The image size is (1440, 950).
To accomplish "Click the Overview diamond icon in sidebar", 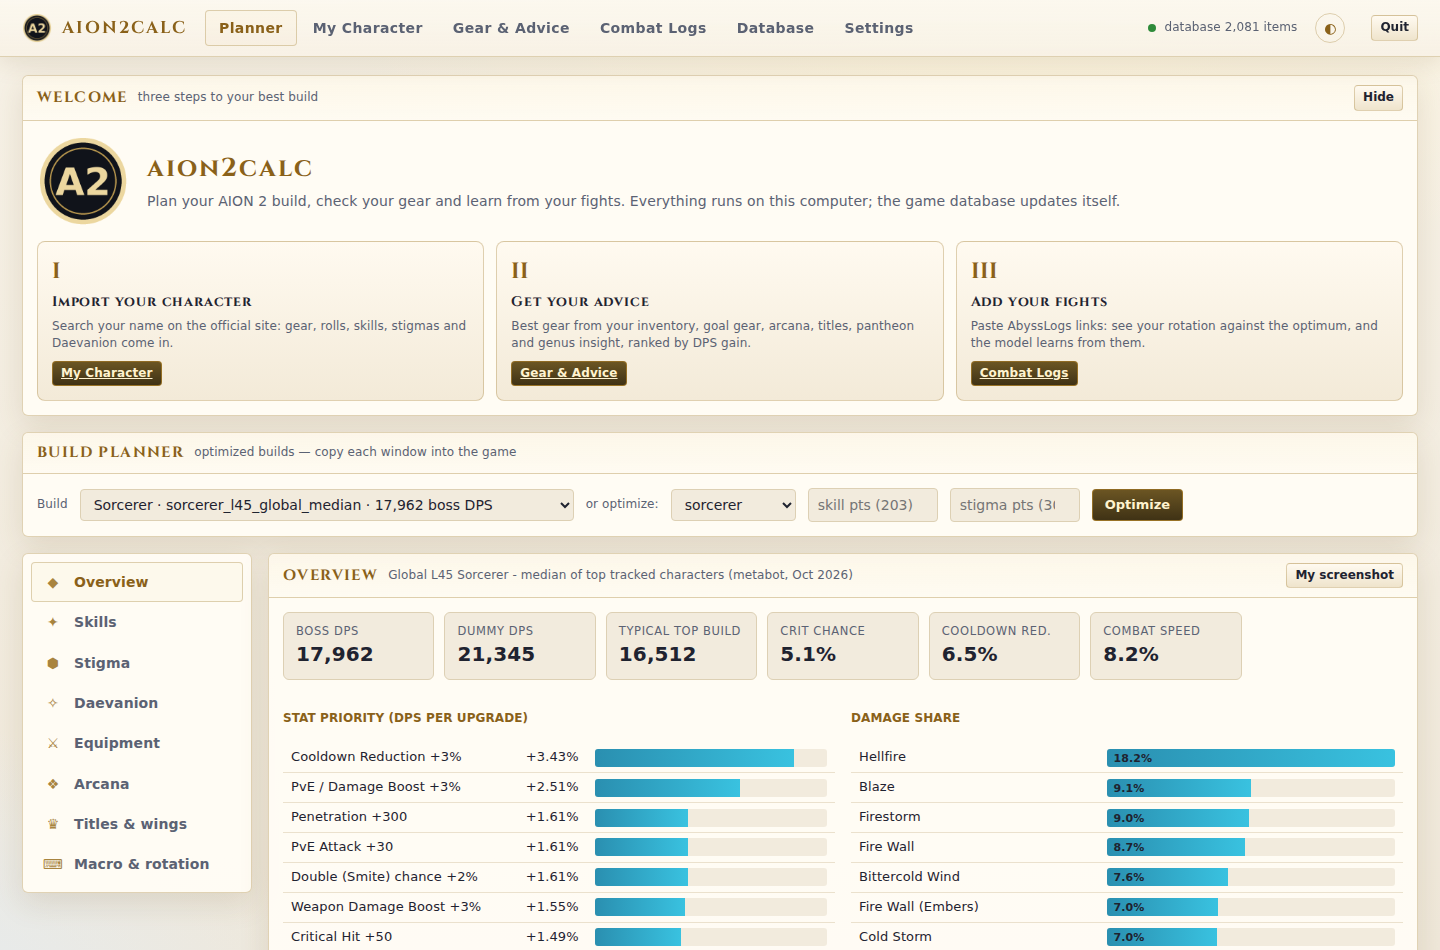I will pos(53,583).
